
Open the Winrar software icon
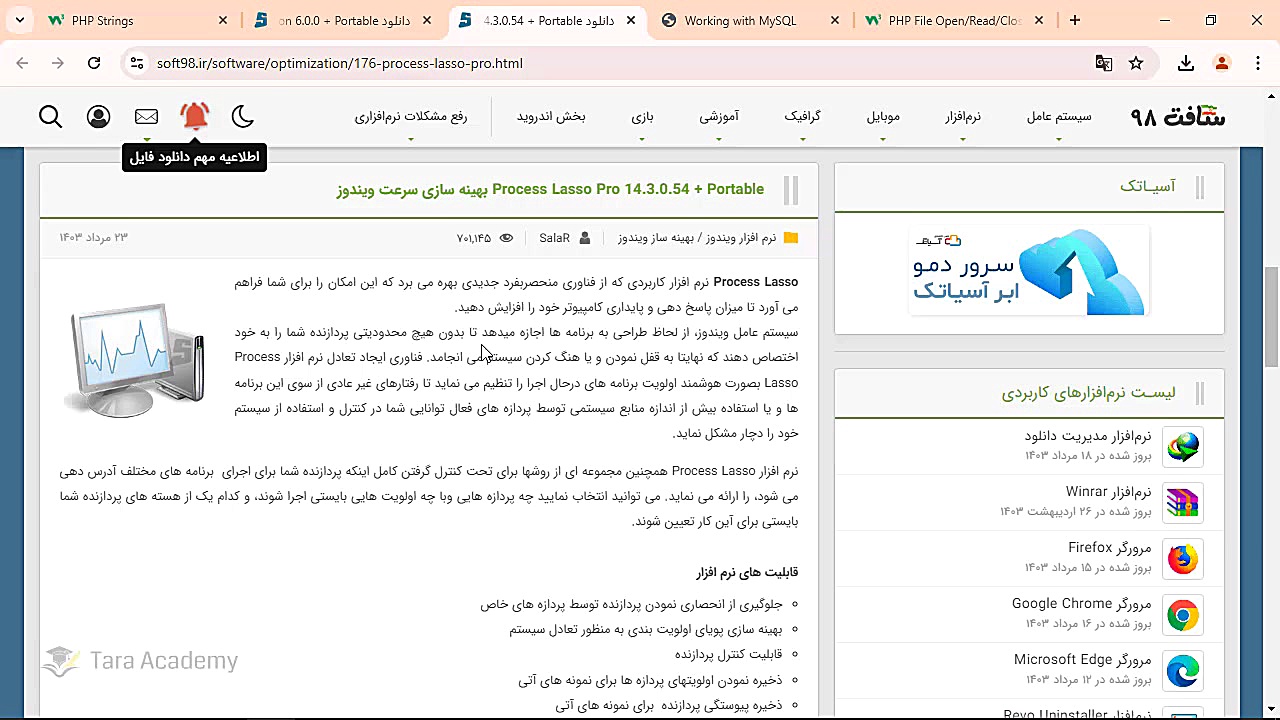click(x=1183, y=503)
